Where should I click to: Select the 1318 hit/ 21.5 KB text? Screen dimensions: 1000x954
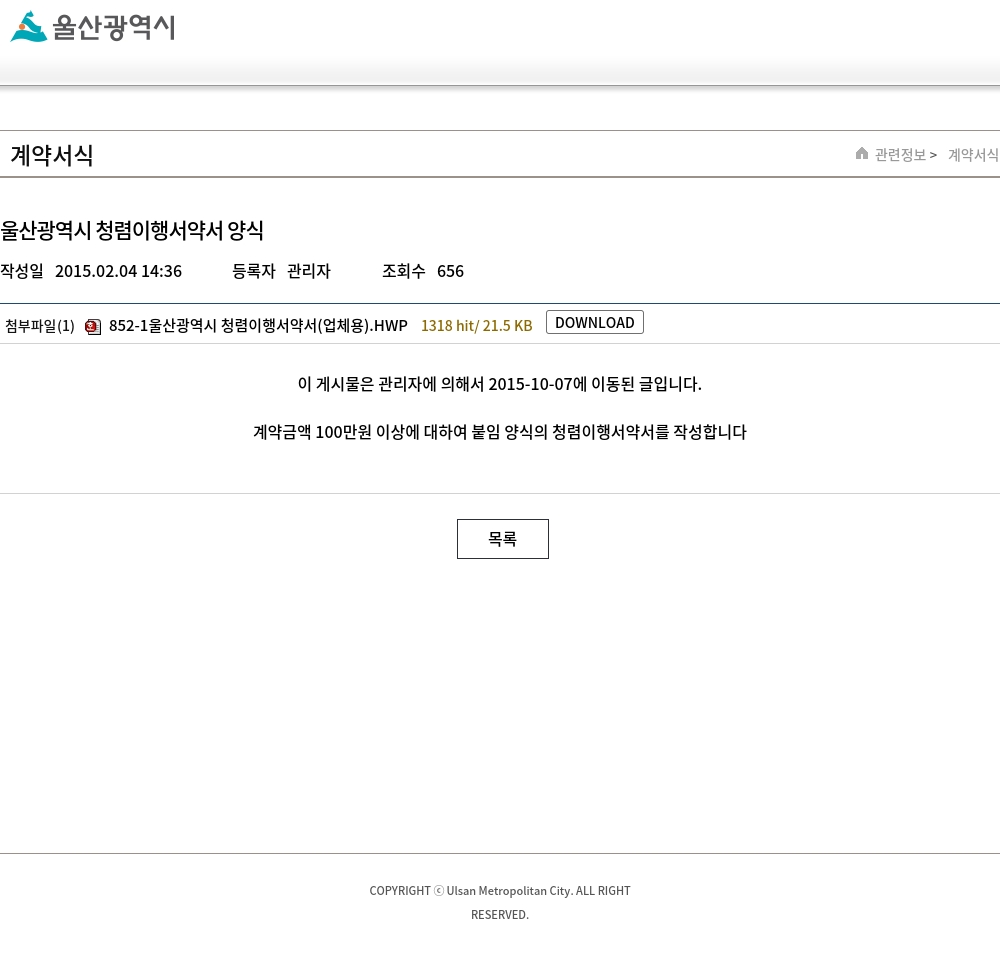click(x=476, y=326)
